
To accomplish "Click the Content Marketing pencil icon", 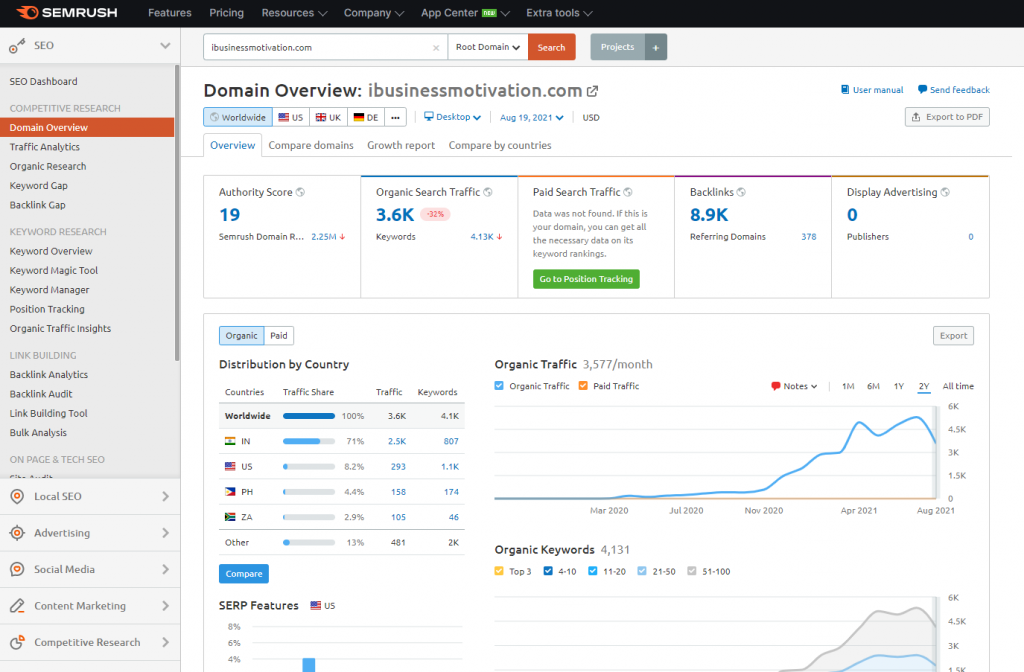I will 18,606.
